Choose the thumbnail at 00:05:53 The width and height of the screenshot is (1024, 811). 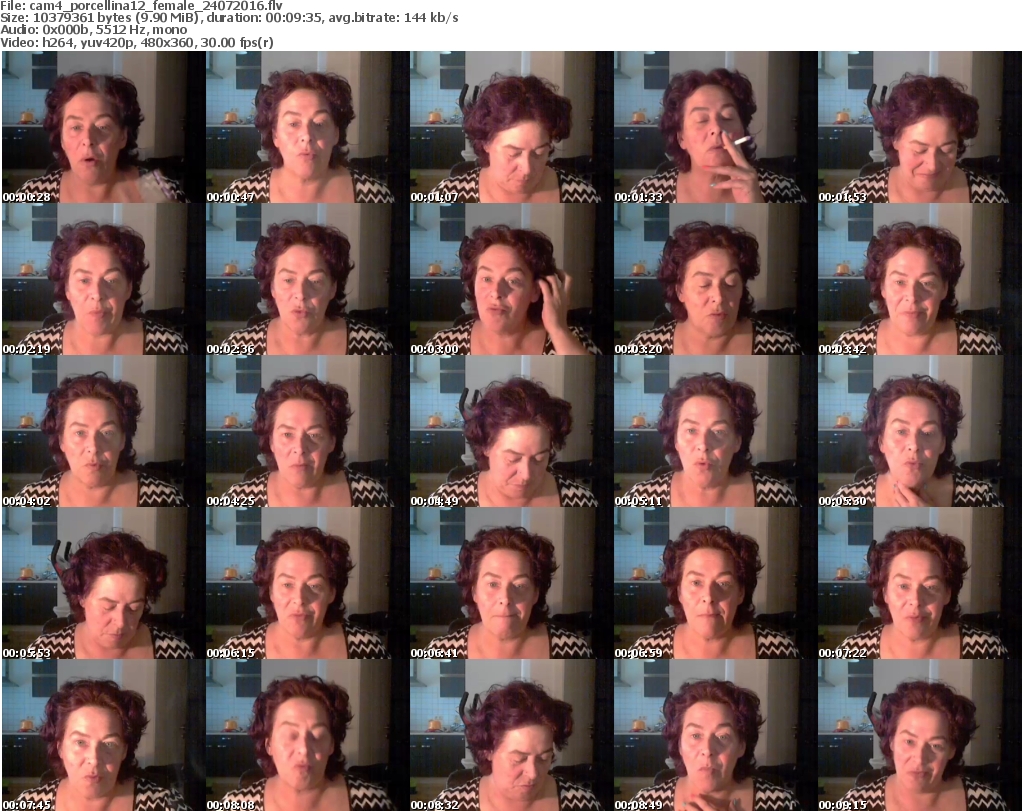tap(103, 584)
